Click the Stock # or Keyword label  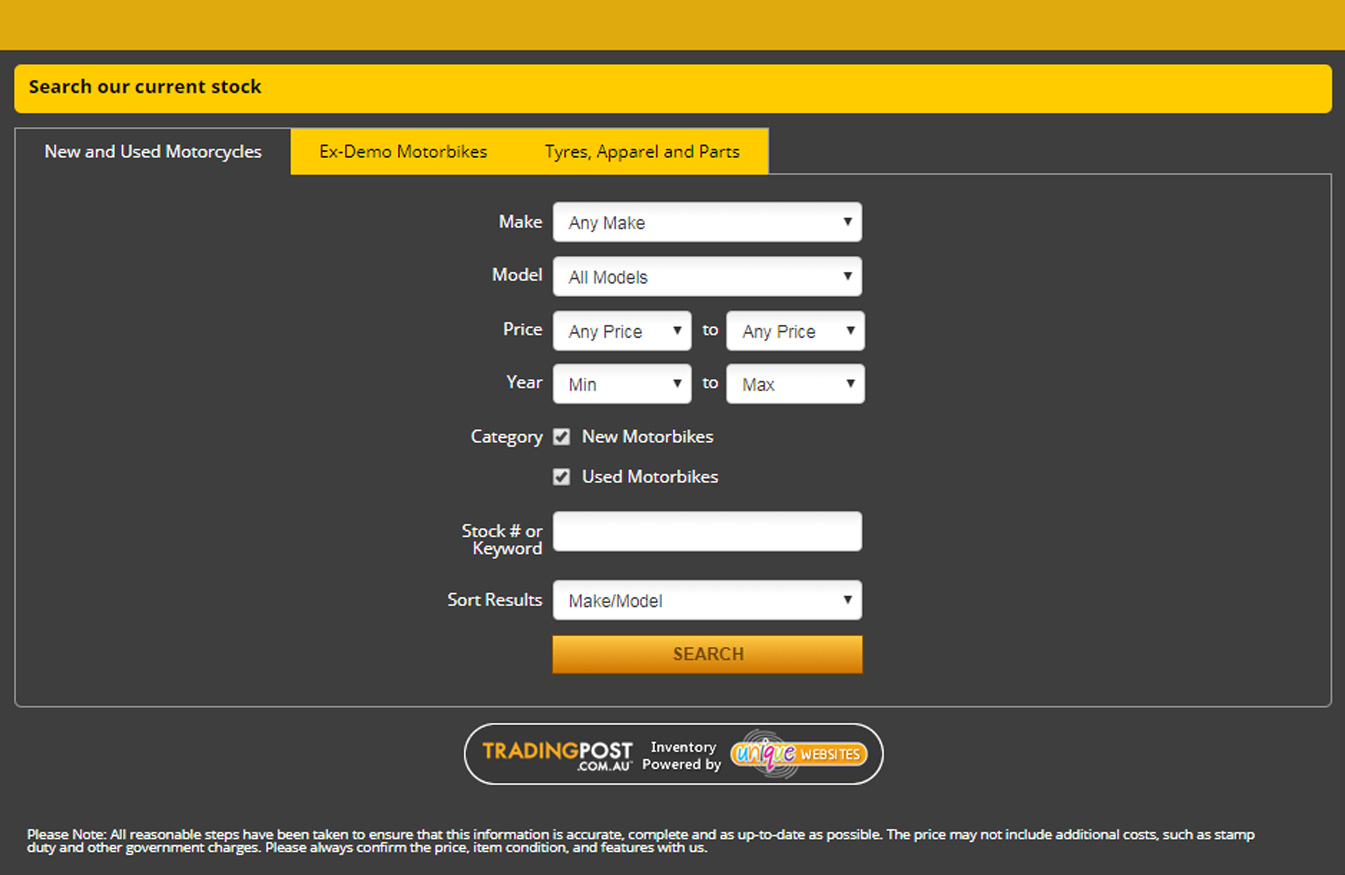[x=502, y=540]
